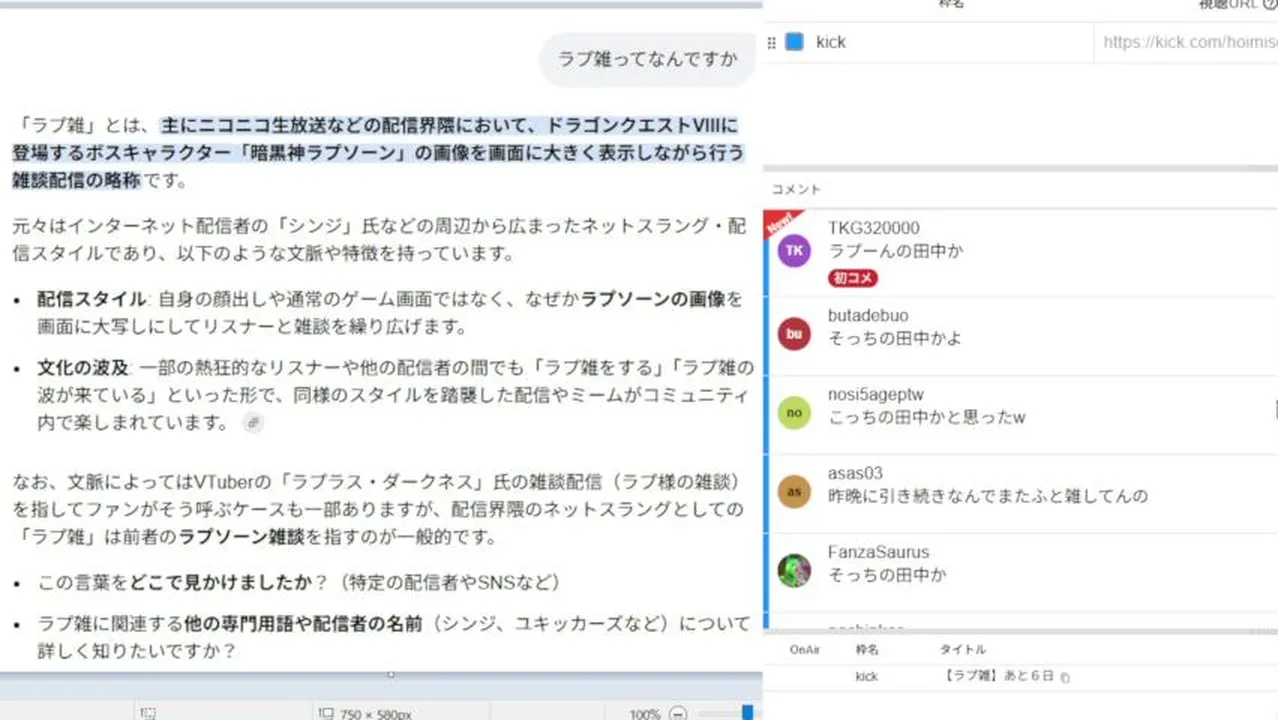The image size is (1278, 720).
Task: Click the canvas size icon in status bar
Action: tap(325, 713)
